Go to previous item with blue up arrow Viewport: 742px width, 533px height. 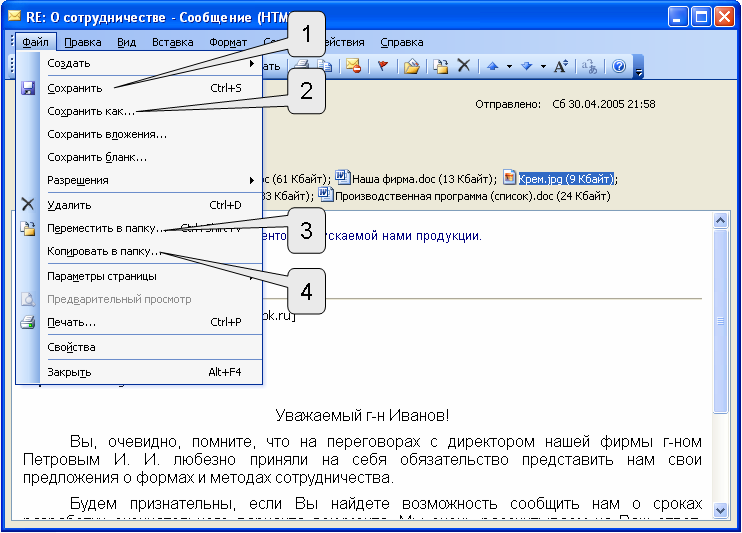[x=493, y=66]
